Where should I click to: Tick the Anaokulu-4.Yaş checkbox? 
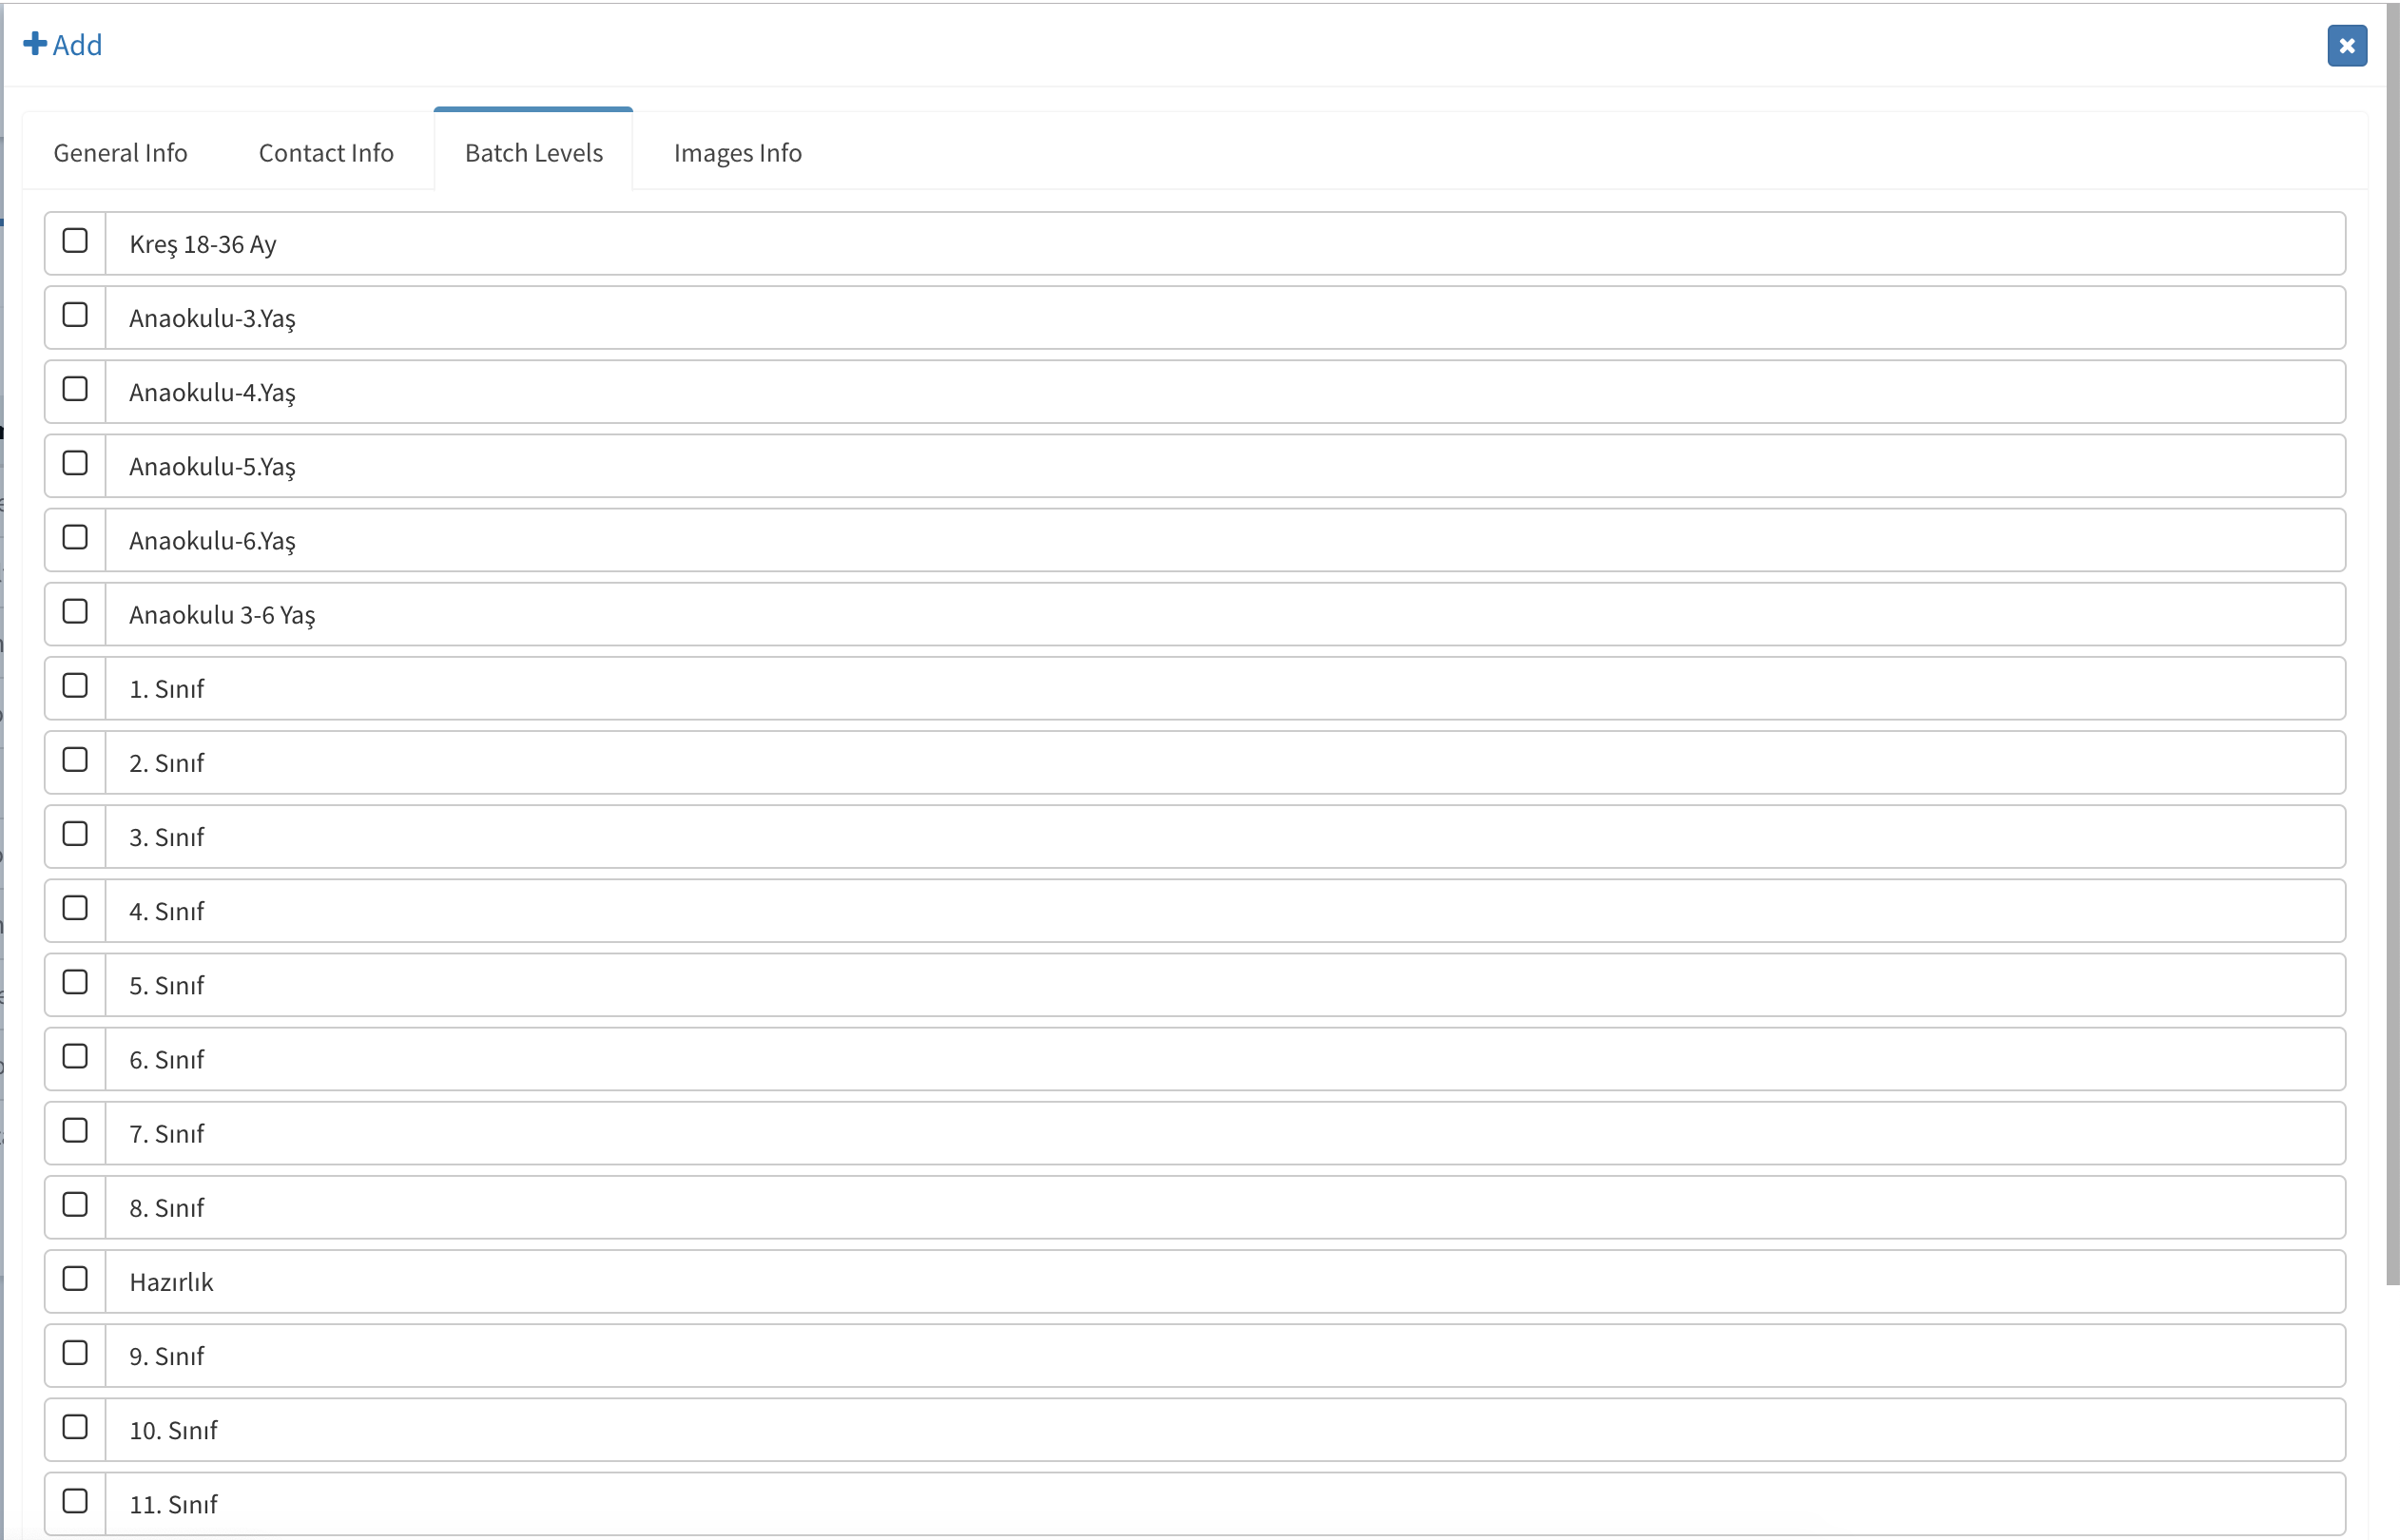[75, 389]
